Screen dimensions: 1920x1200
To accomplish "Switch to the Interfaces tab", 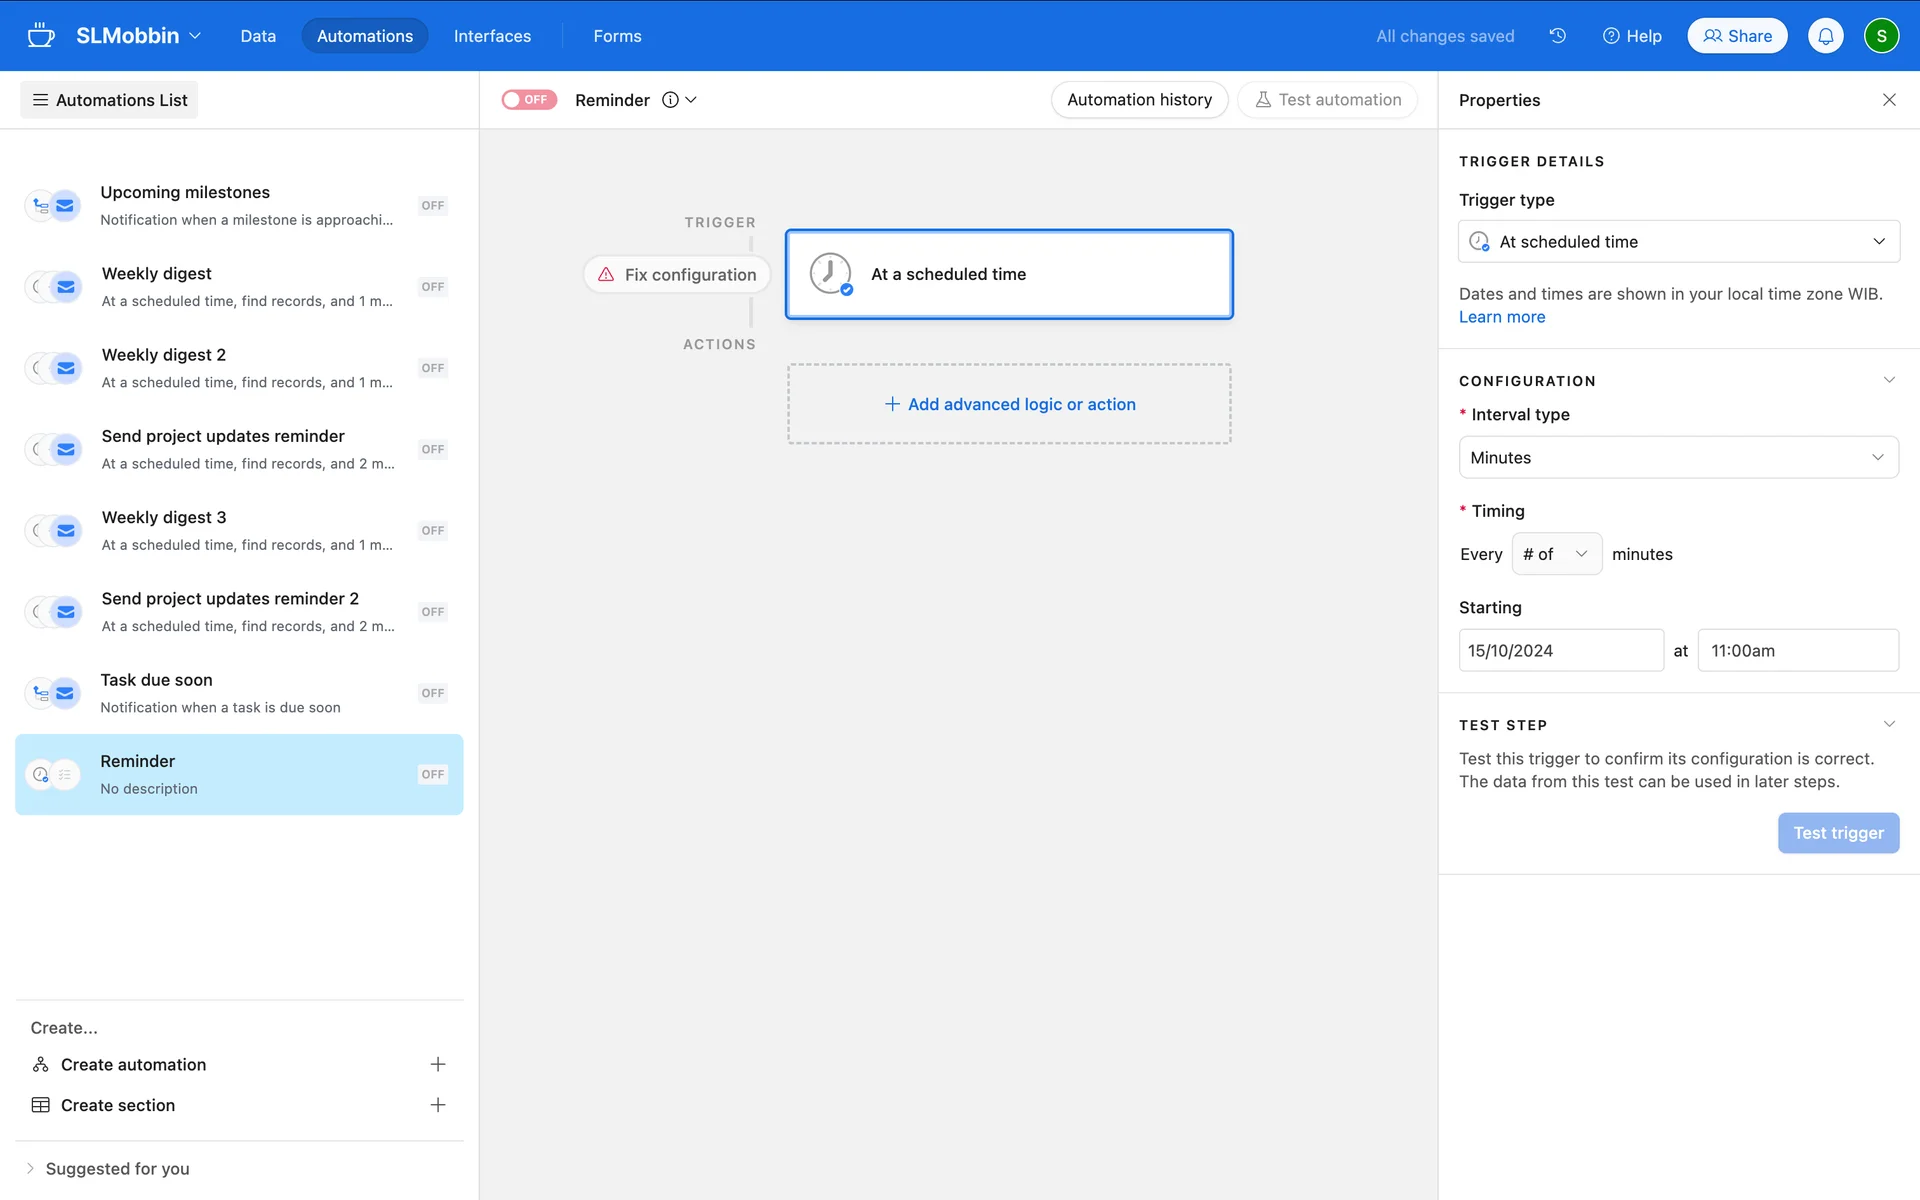I will click(492, 36).
